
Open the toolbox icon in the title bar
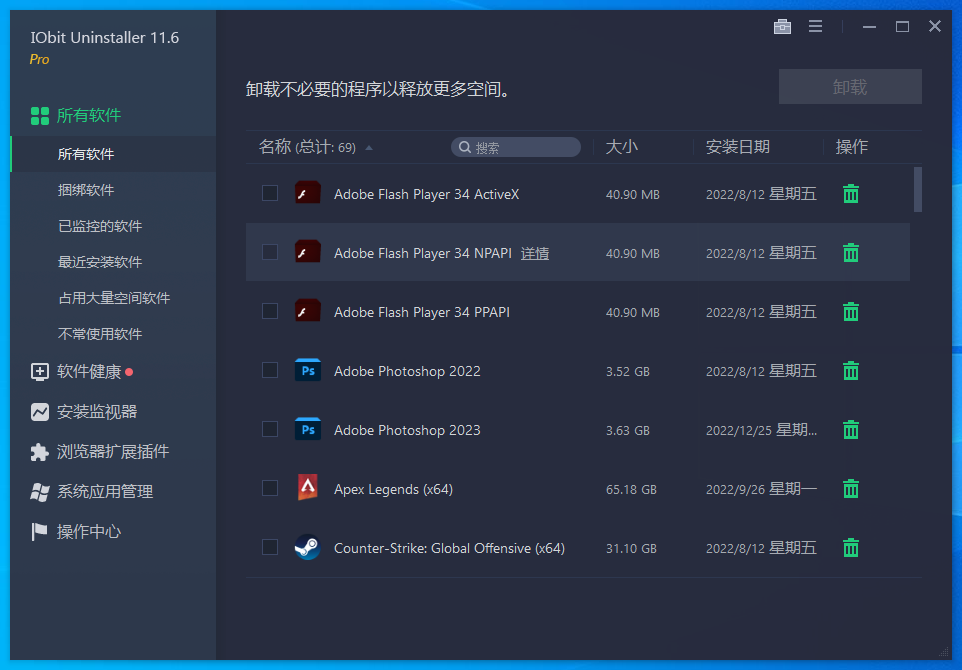click(x=782, y=27)
